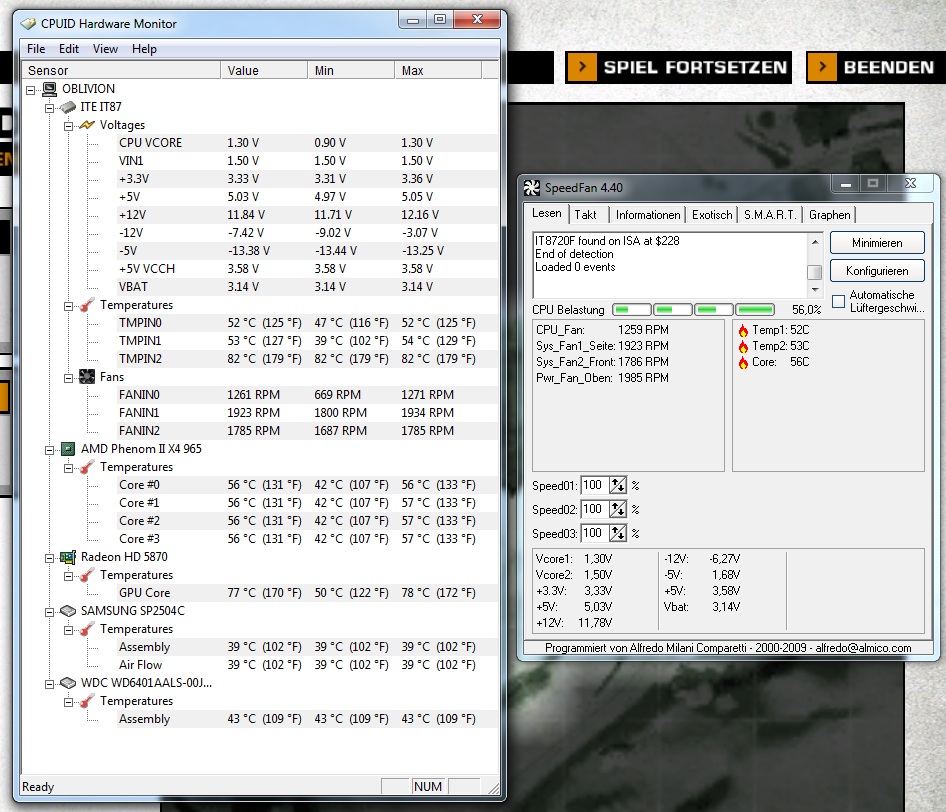
Task: Collapse the AMD Phenom II X4 965 node
Action: point(49,450)
